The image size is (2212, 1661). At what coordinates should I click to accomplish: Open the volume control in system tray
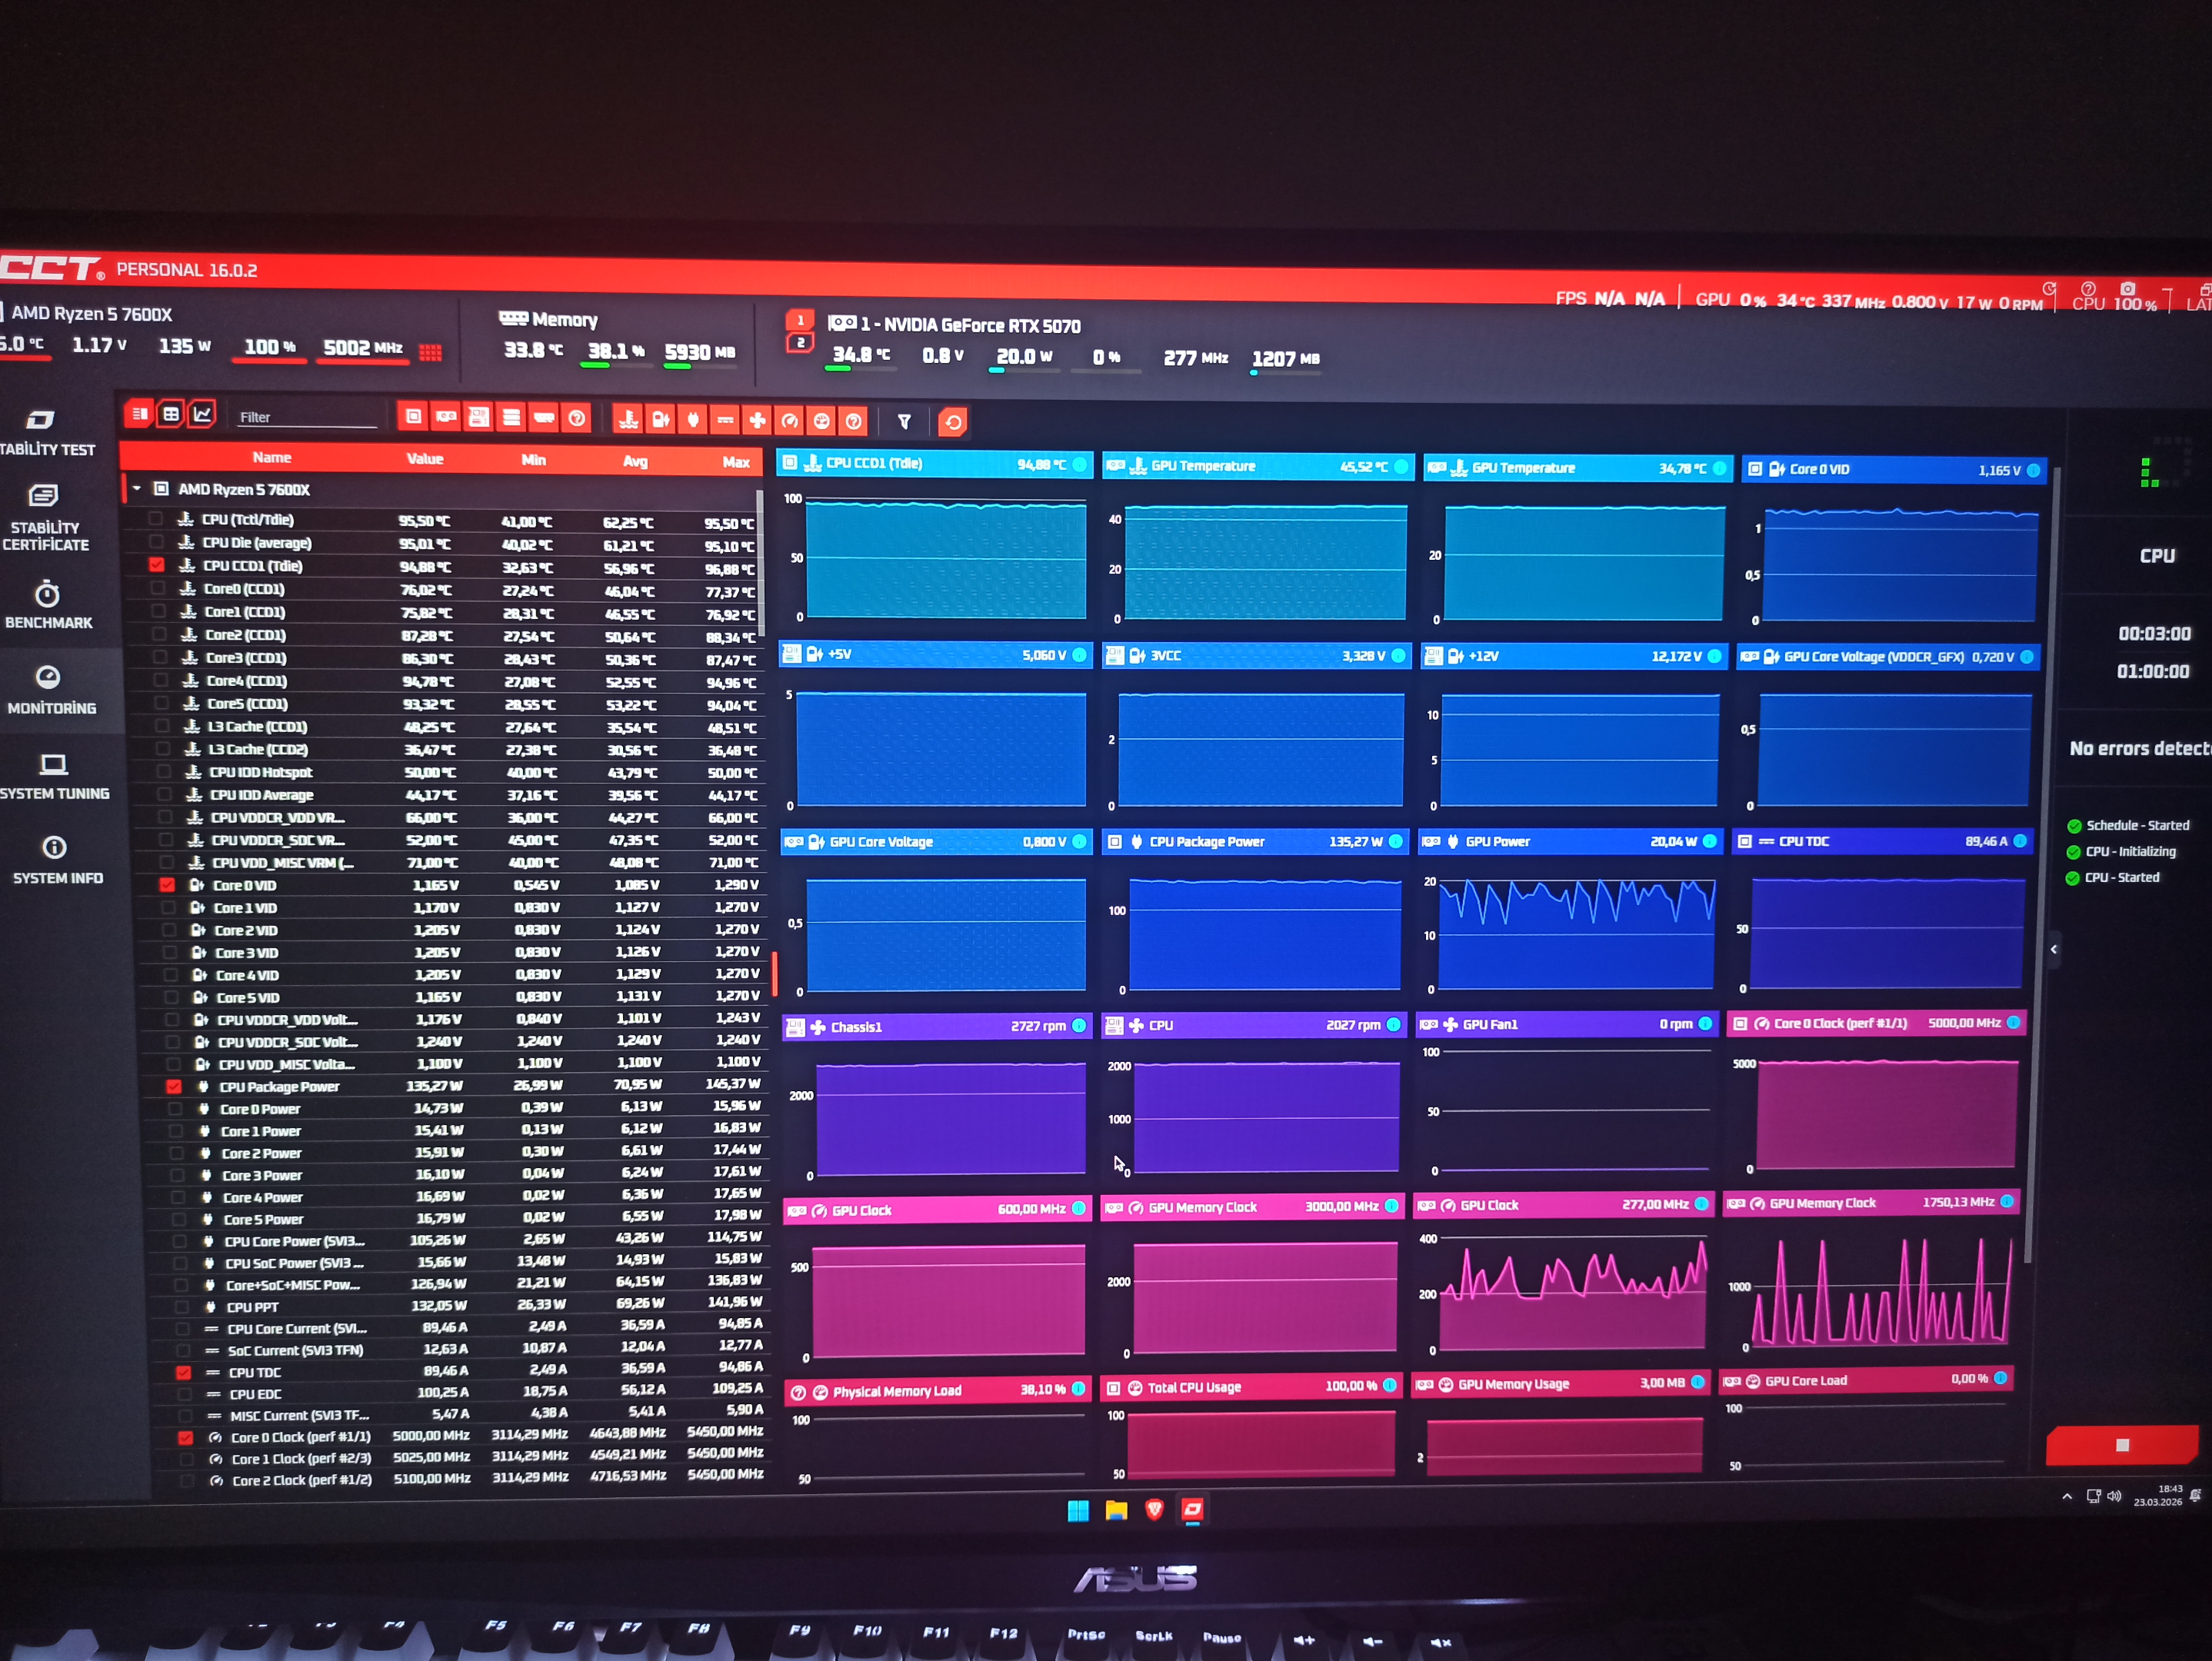2113,1496
